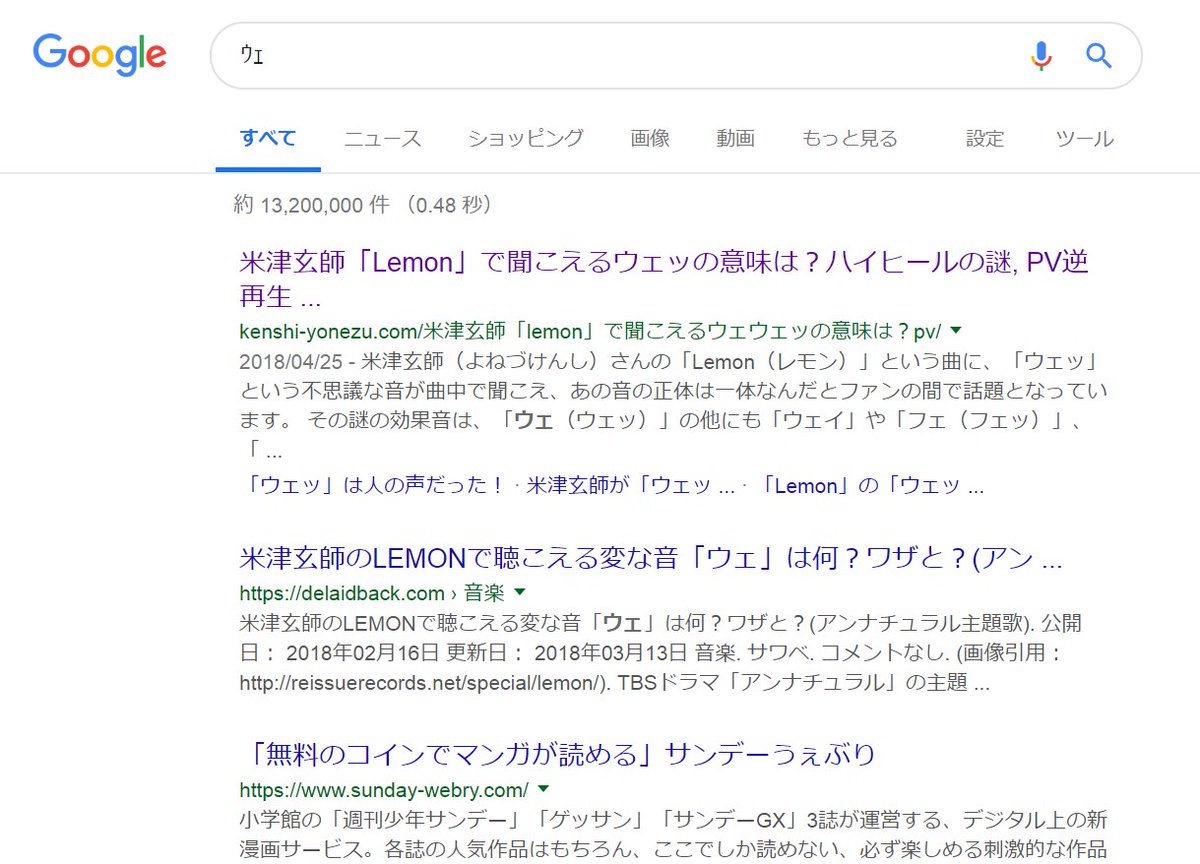Open result 米津玄師「Lemon」で聞こえるウェッの意味は
1200x864 pixels.
pyautogui.click(x=664, y=279)
